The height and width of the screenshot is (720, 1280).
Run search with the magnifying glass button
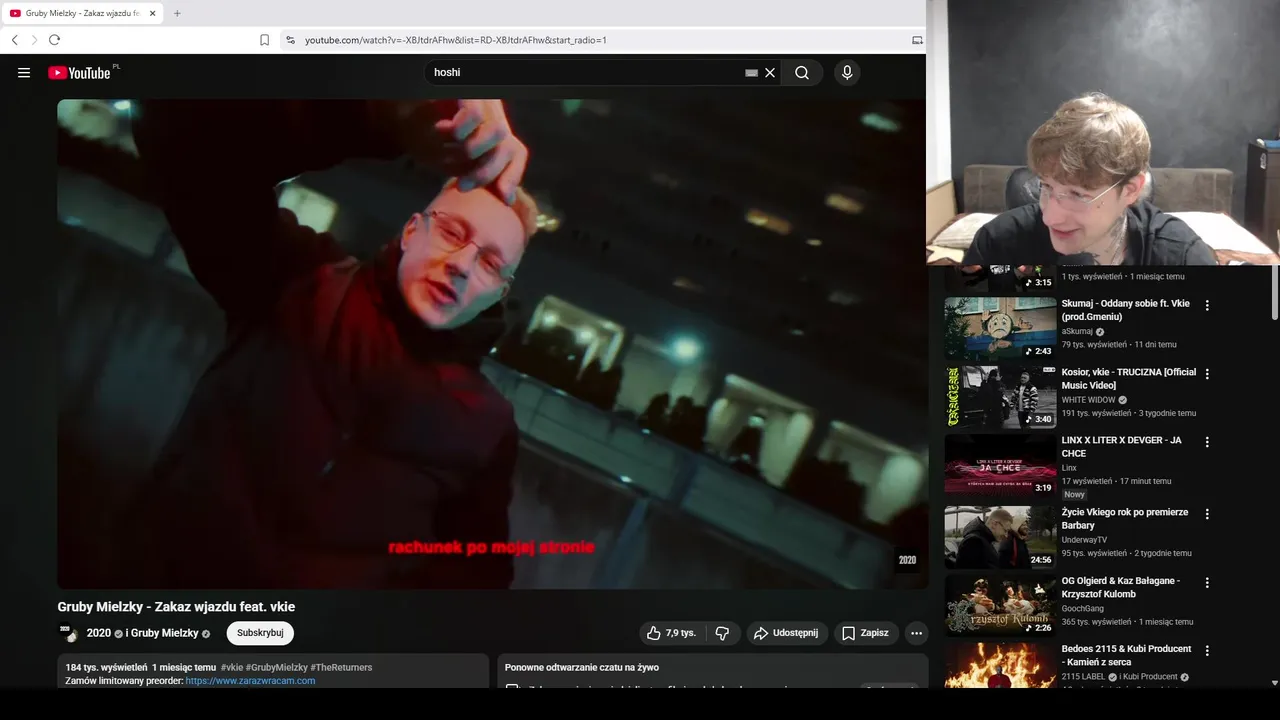tap(802, 73)
